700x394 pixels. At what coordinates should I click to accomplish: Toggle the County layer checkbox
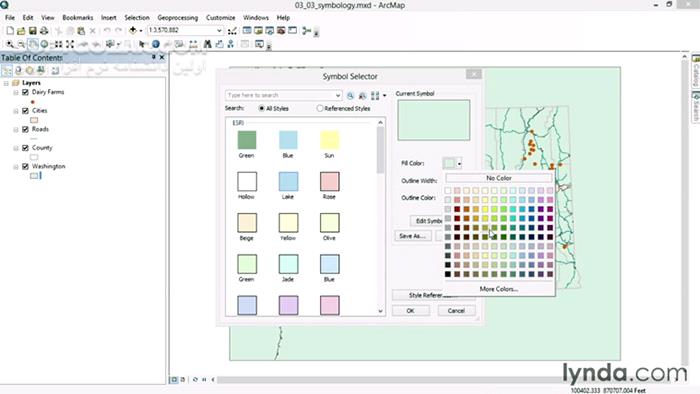25,148
